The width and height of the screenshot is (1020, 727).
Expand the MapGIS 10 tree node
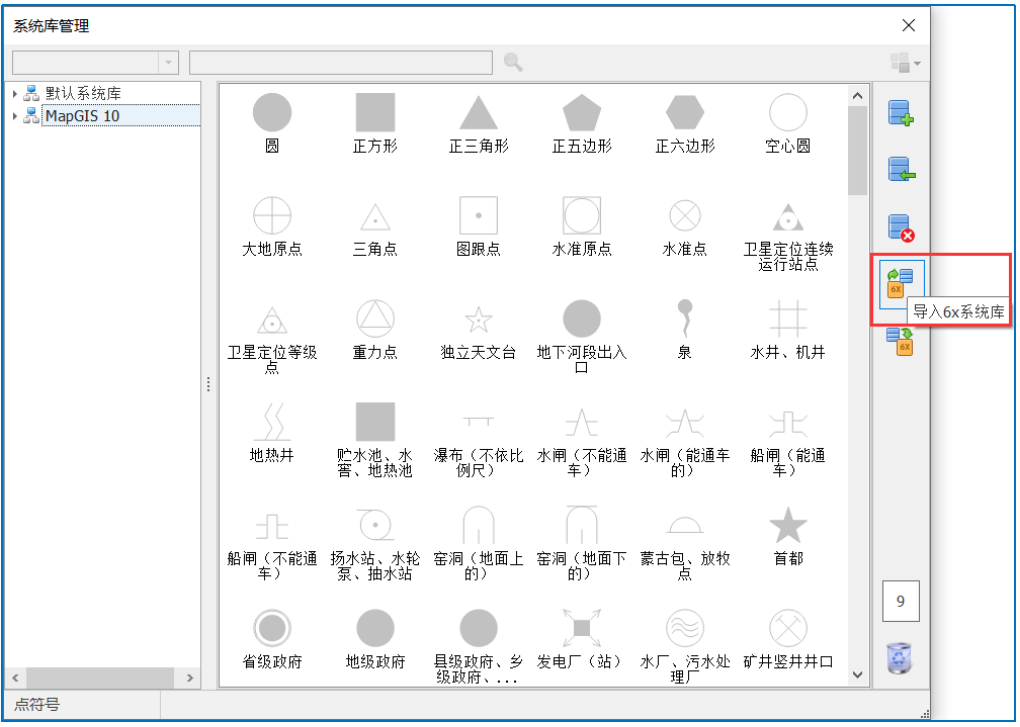coord(14,116)
